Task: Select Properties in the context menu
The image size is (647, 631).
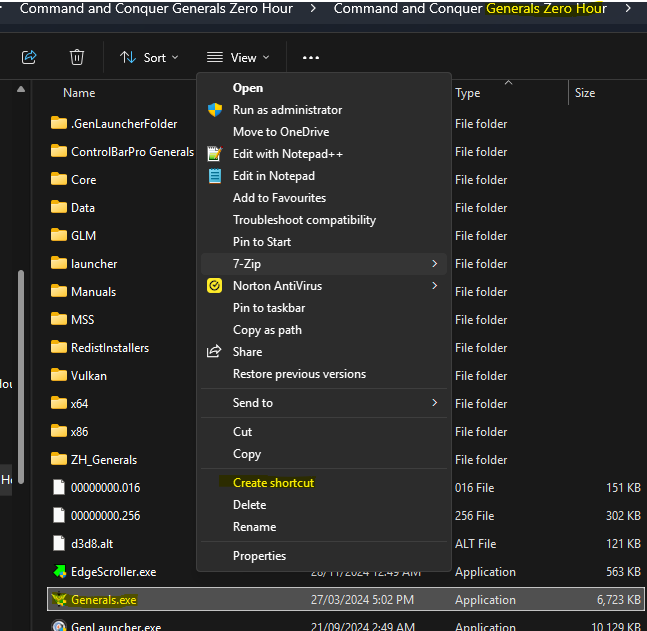Action: pos(259,556)
